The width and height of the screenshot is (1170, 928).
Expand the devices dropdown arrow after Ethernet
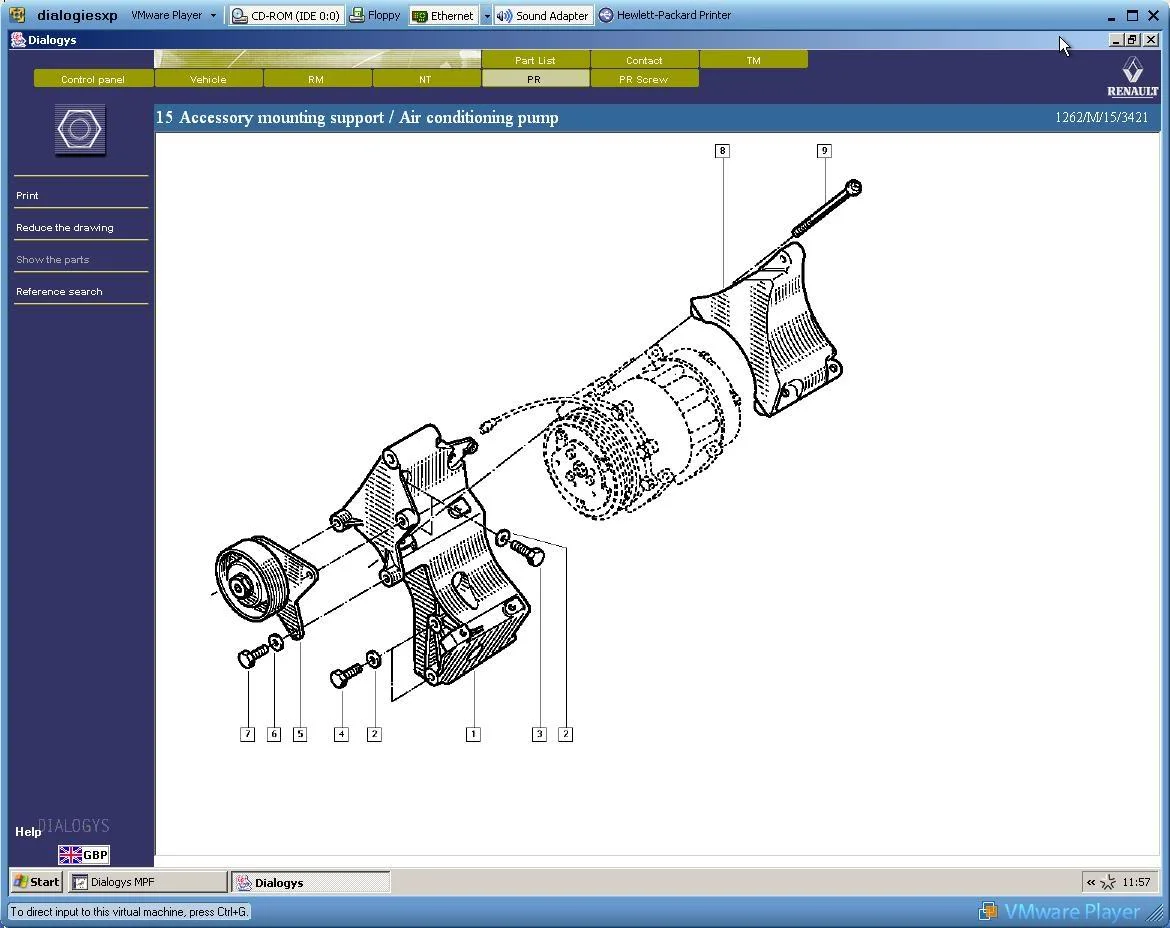pyautogui.click(x=487, y=16)
